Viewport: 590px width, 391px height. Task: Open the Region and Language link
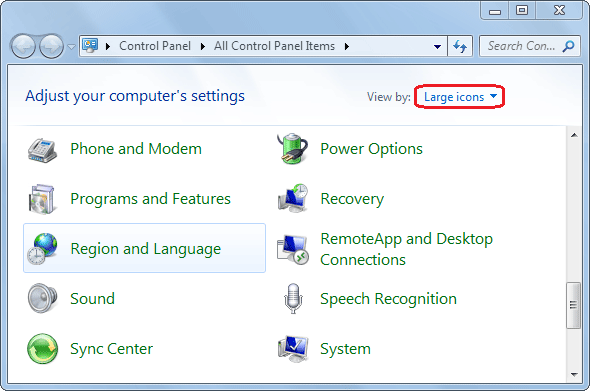click(146, 249)
